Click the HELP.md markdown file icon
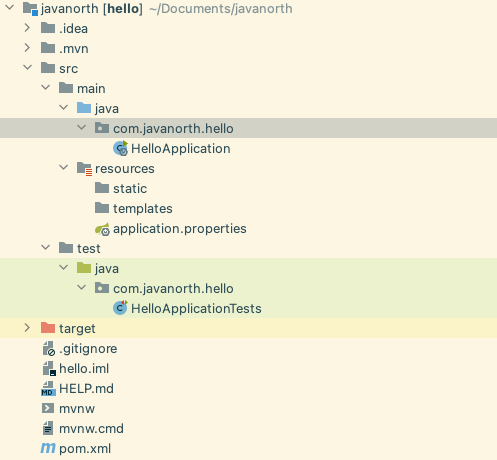 point(48,389)
